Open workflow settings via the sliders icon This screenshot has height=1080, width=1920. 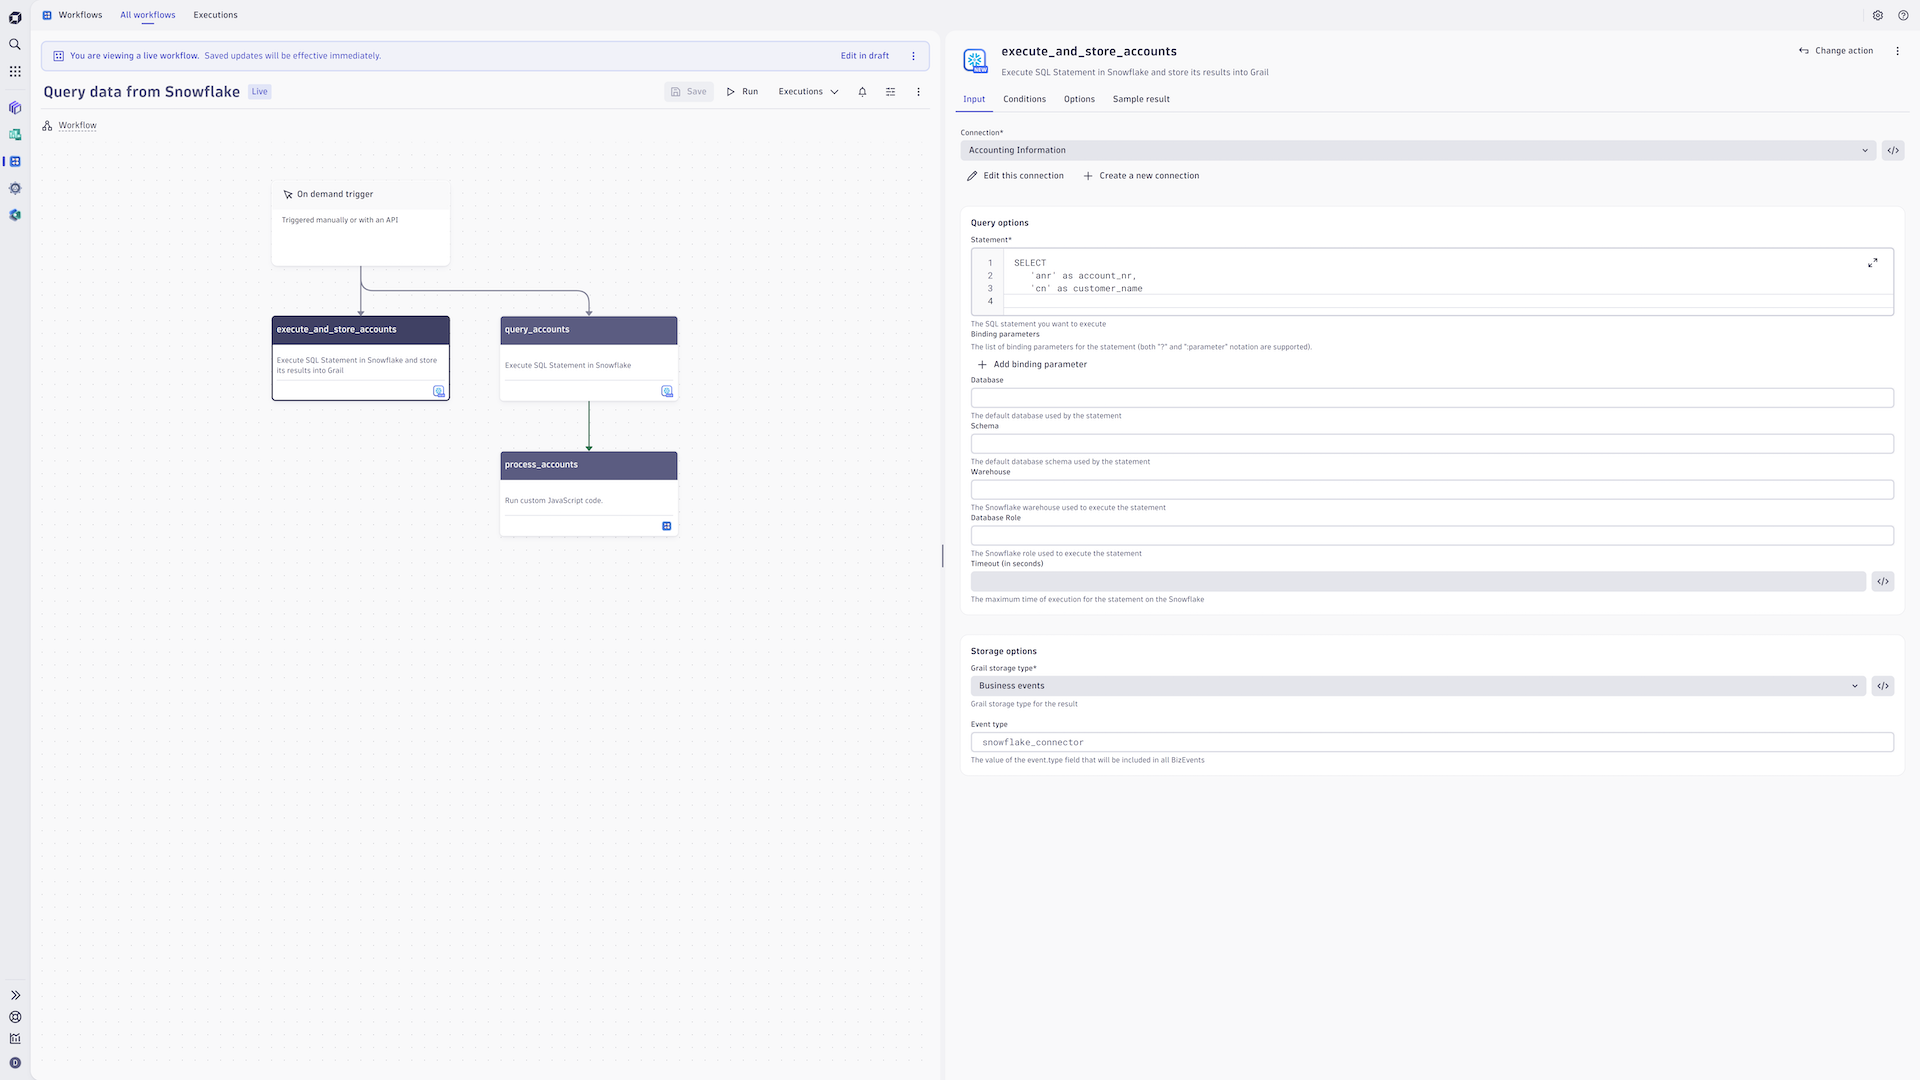[x=890, y=91]
